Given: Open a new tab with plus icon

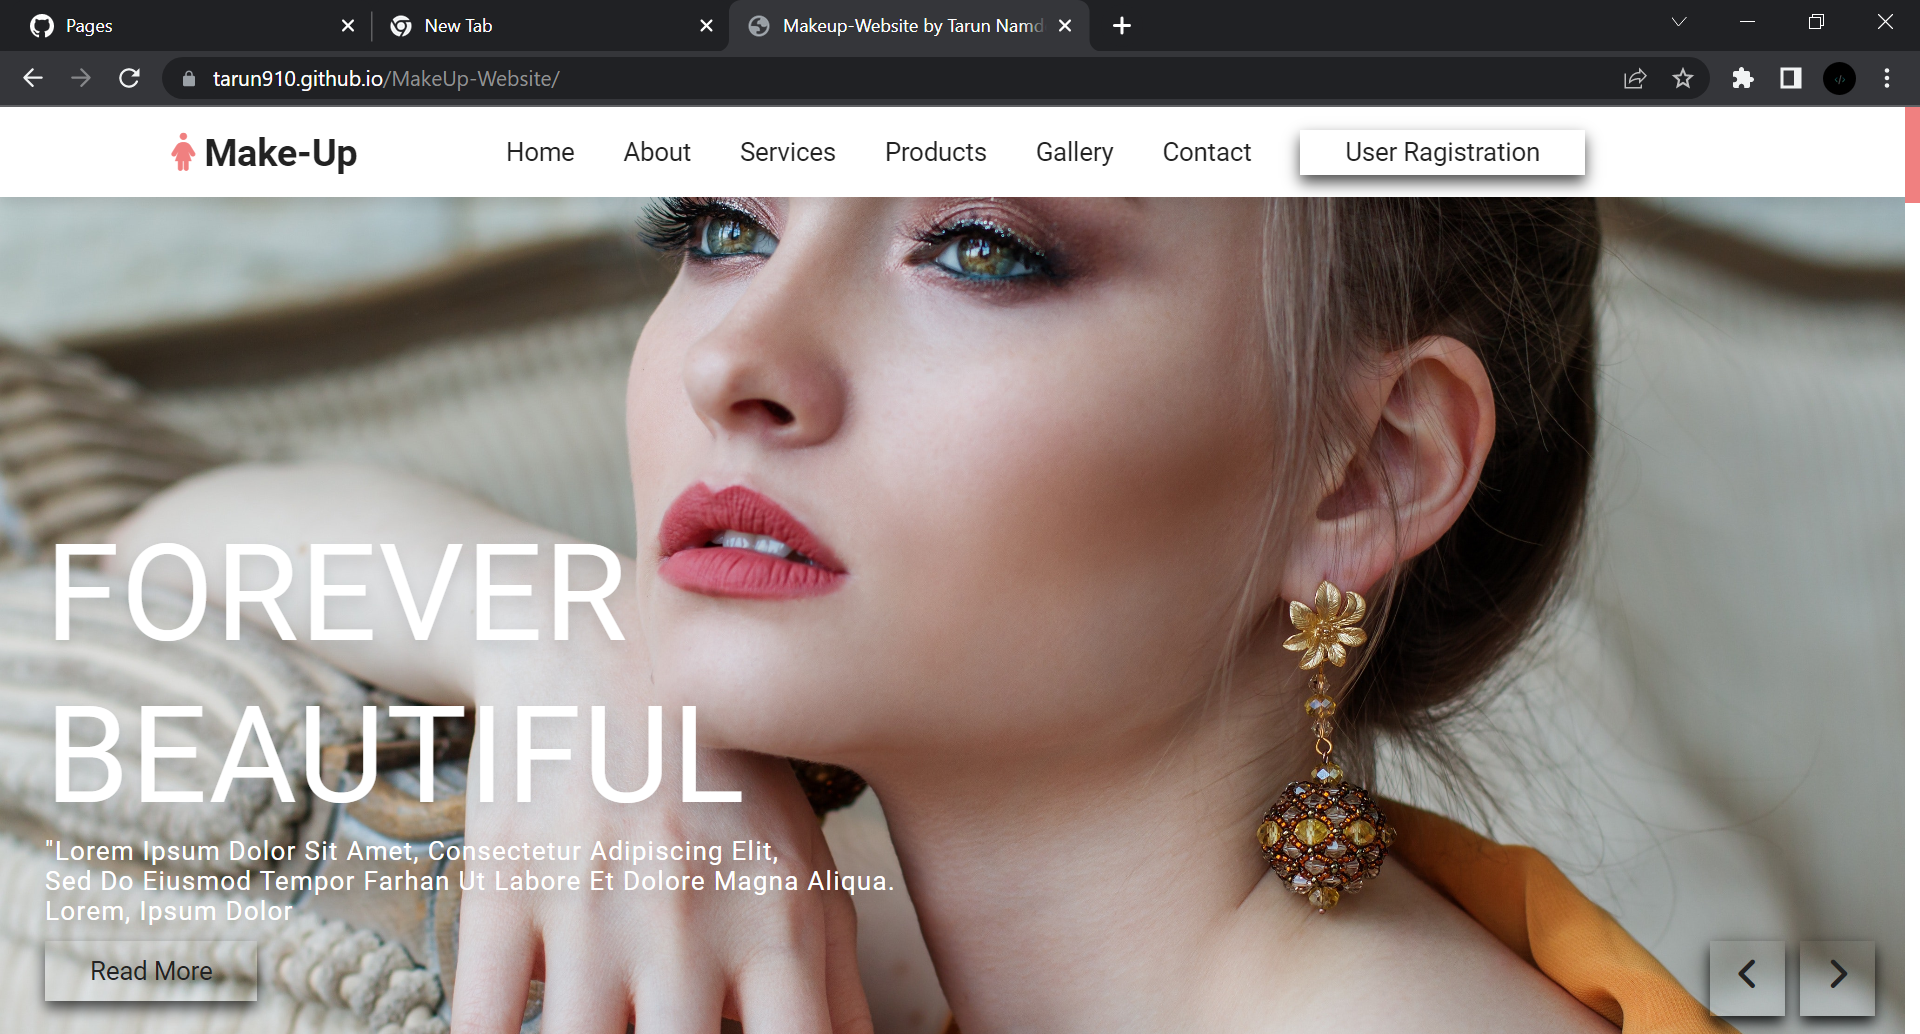Looking at the screenshot, I should (x=1122, y=26).
